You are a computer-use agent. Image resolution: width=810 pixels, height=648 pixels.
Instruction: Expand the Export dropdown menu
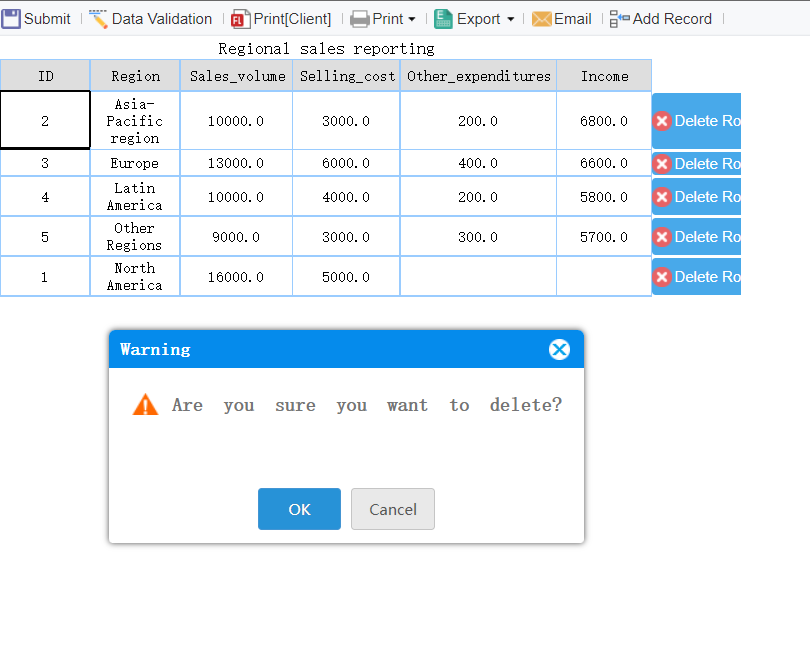[x=510, y=18]
